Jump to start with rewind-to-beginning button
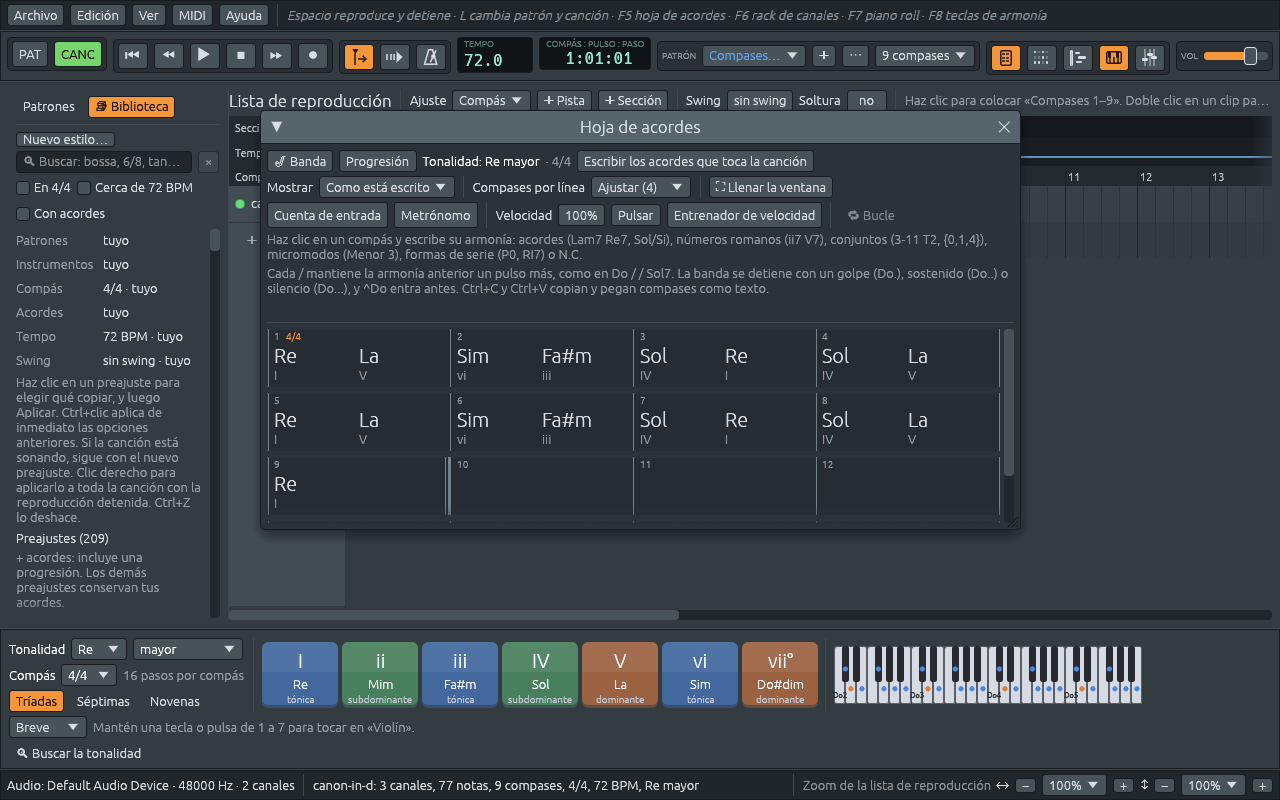 coord(131,55)
